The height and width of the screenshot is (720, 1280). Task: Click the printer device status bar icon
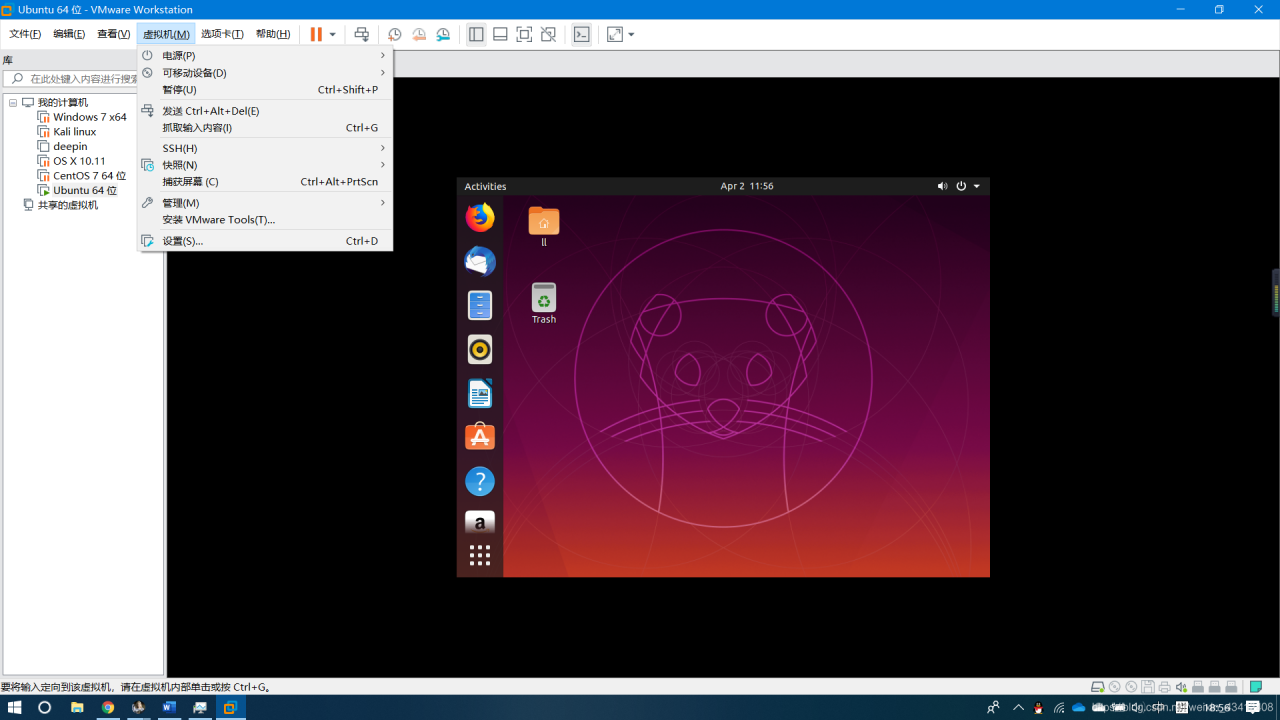pyautogui.click(x=1164, y=687)
